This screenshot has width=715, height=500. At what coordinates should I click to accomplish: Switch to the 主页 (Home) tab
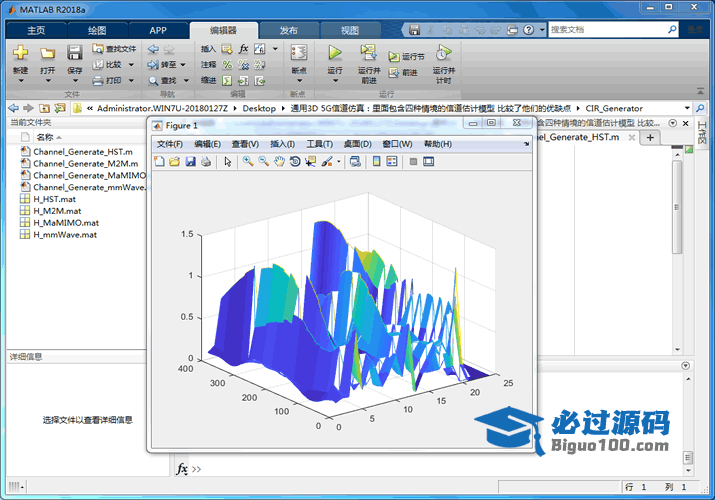[x=36, y=31]
